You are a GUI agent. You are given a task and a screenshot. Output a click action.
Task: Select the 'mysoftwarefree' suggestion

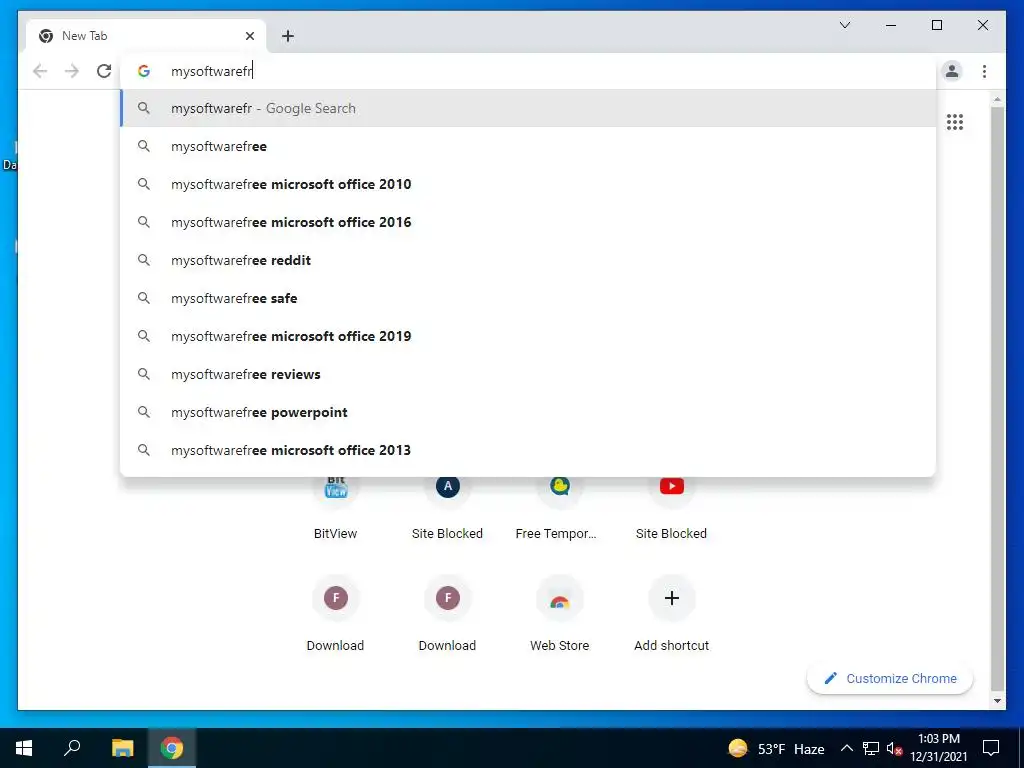pyautogui.click(x=528, y=146)
